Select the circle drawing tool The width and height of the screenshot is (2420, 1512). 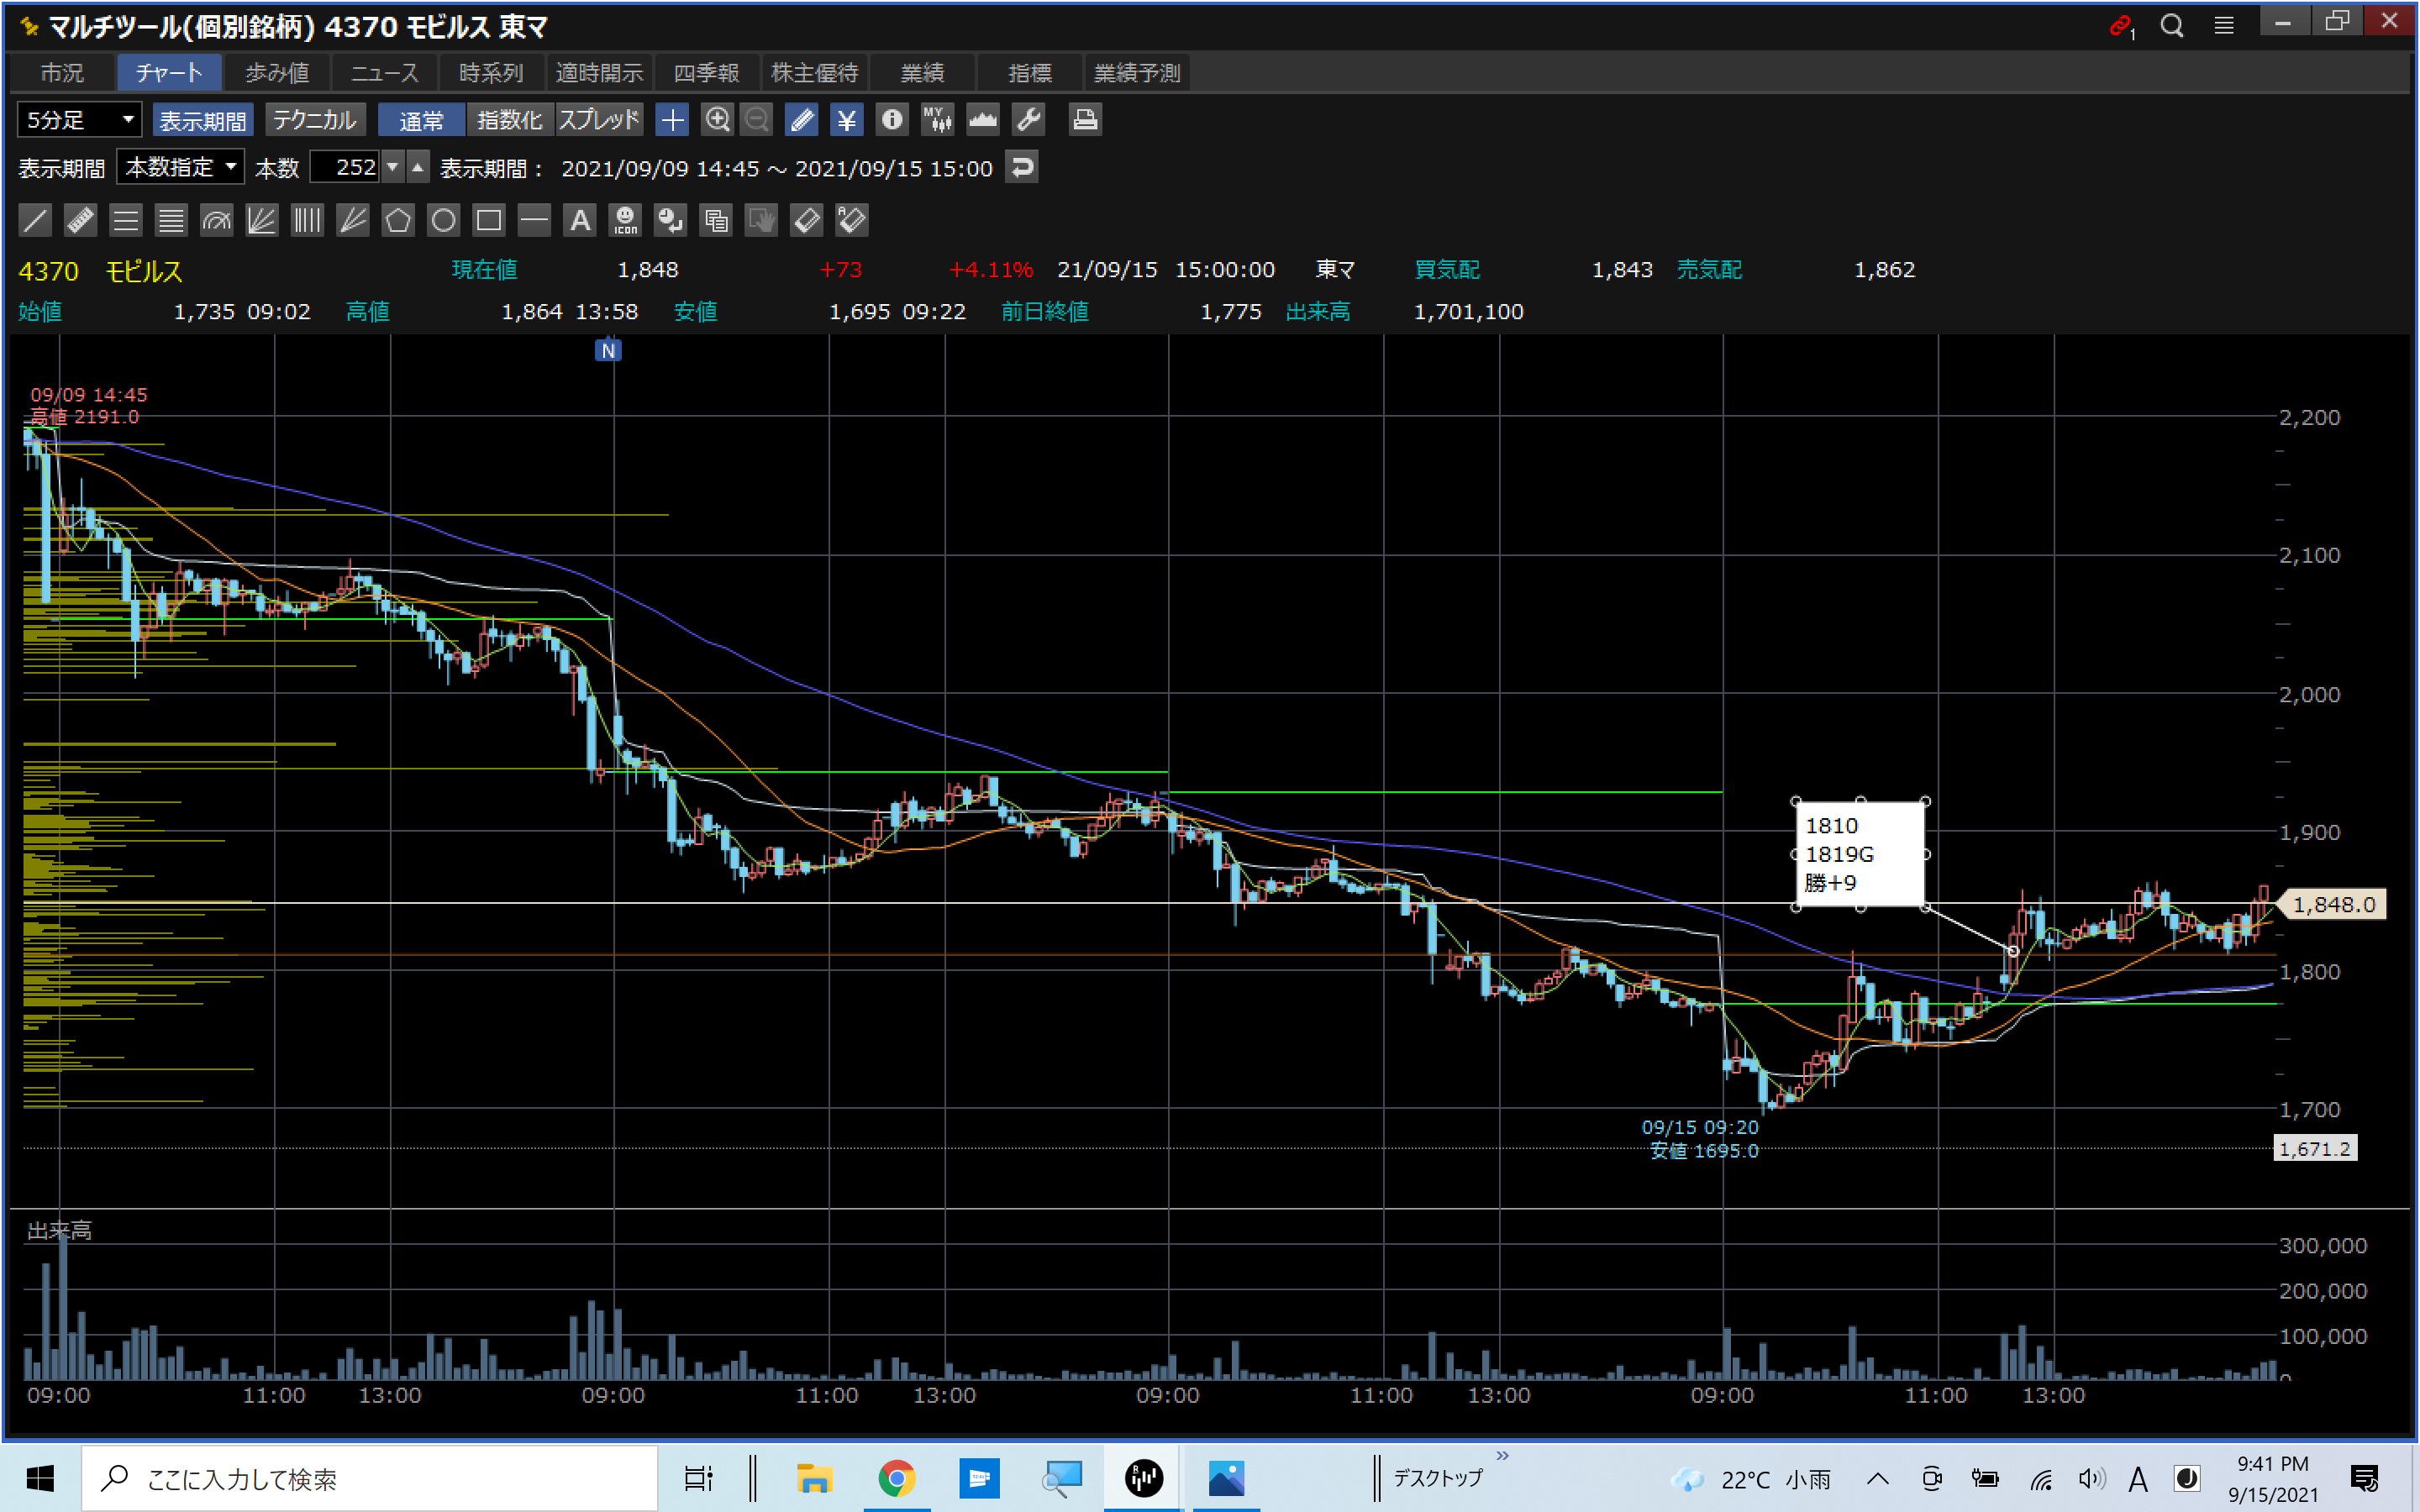click(x=443, y=220)
